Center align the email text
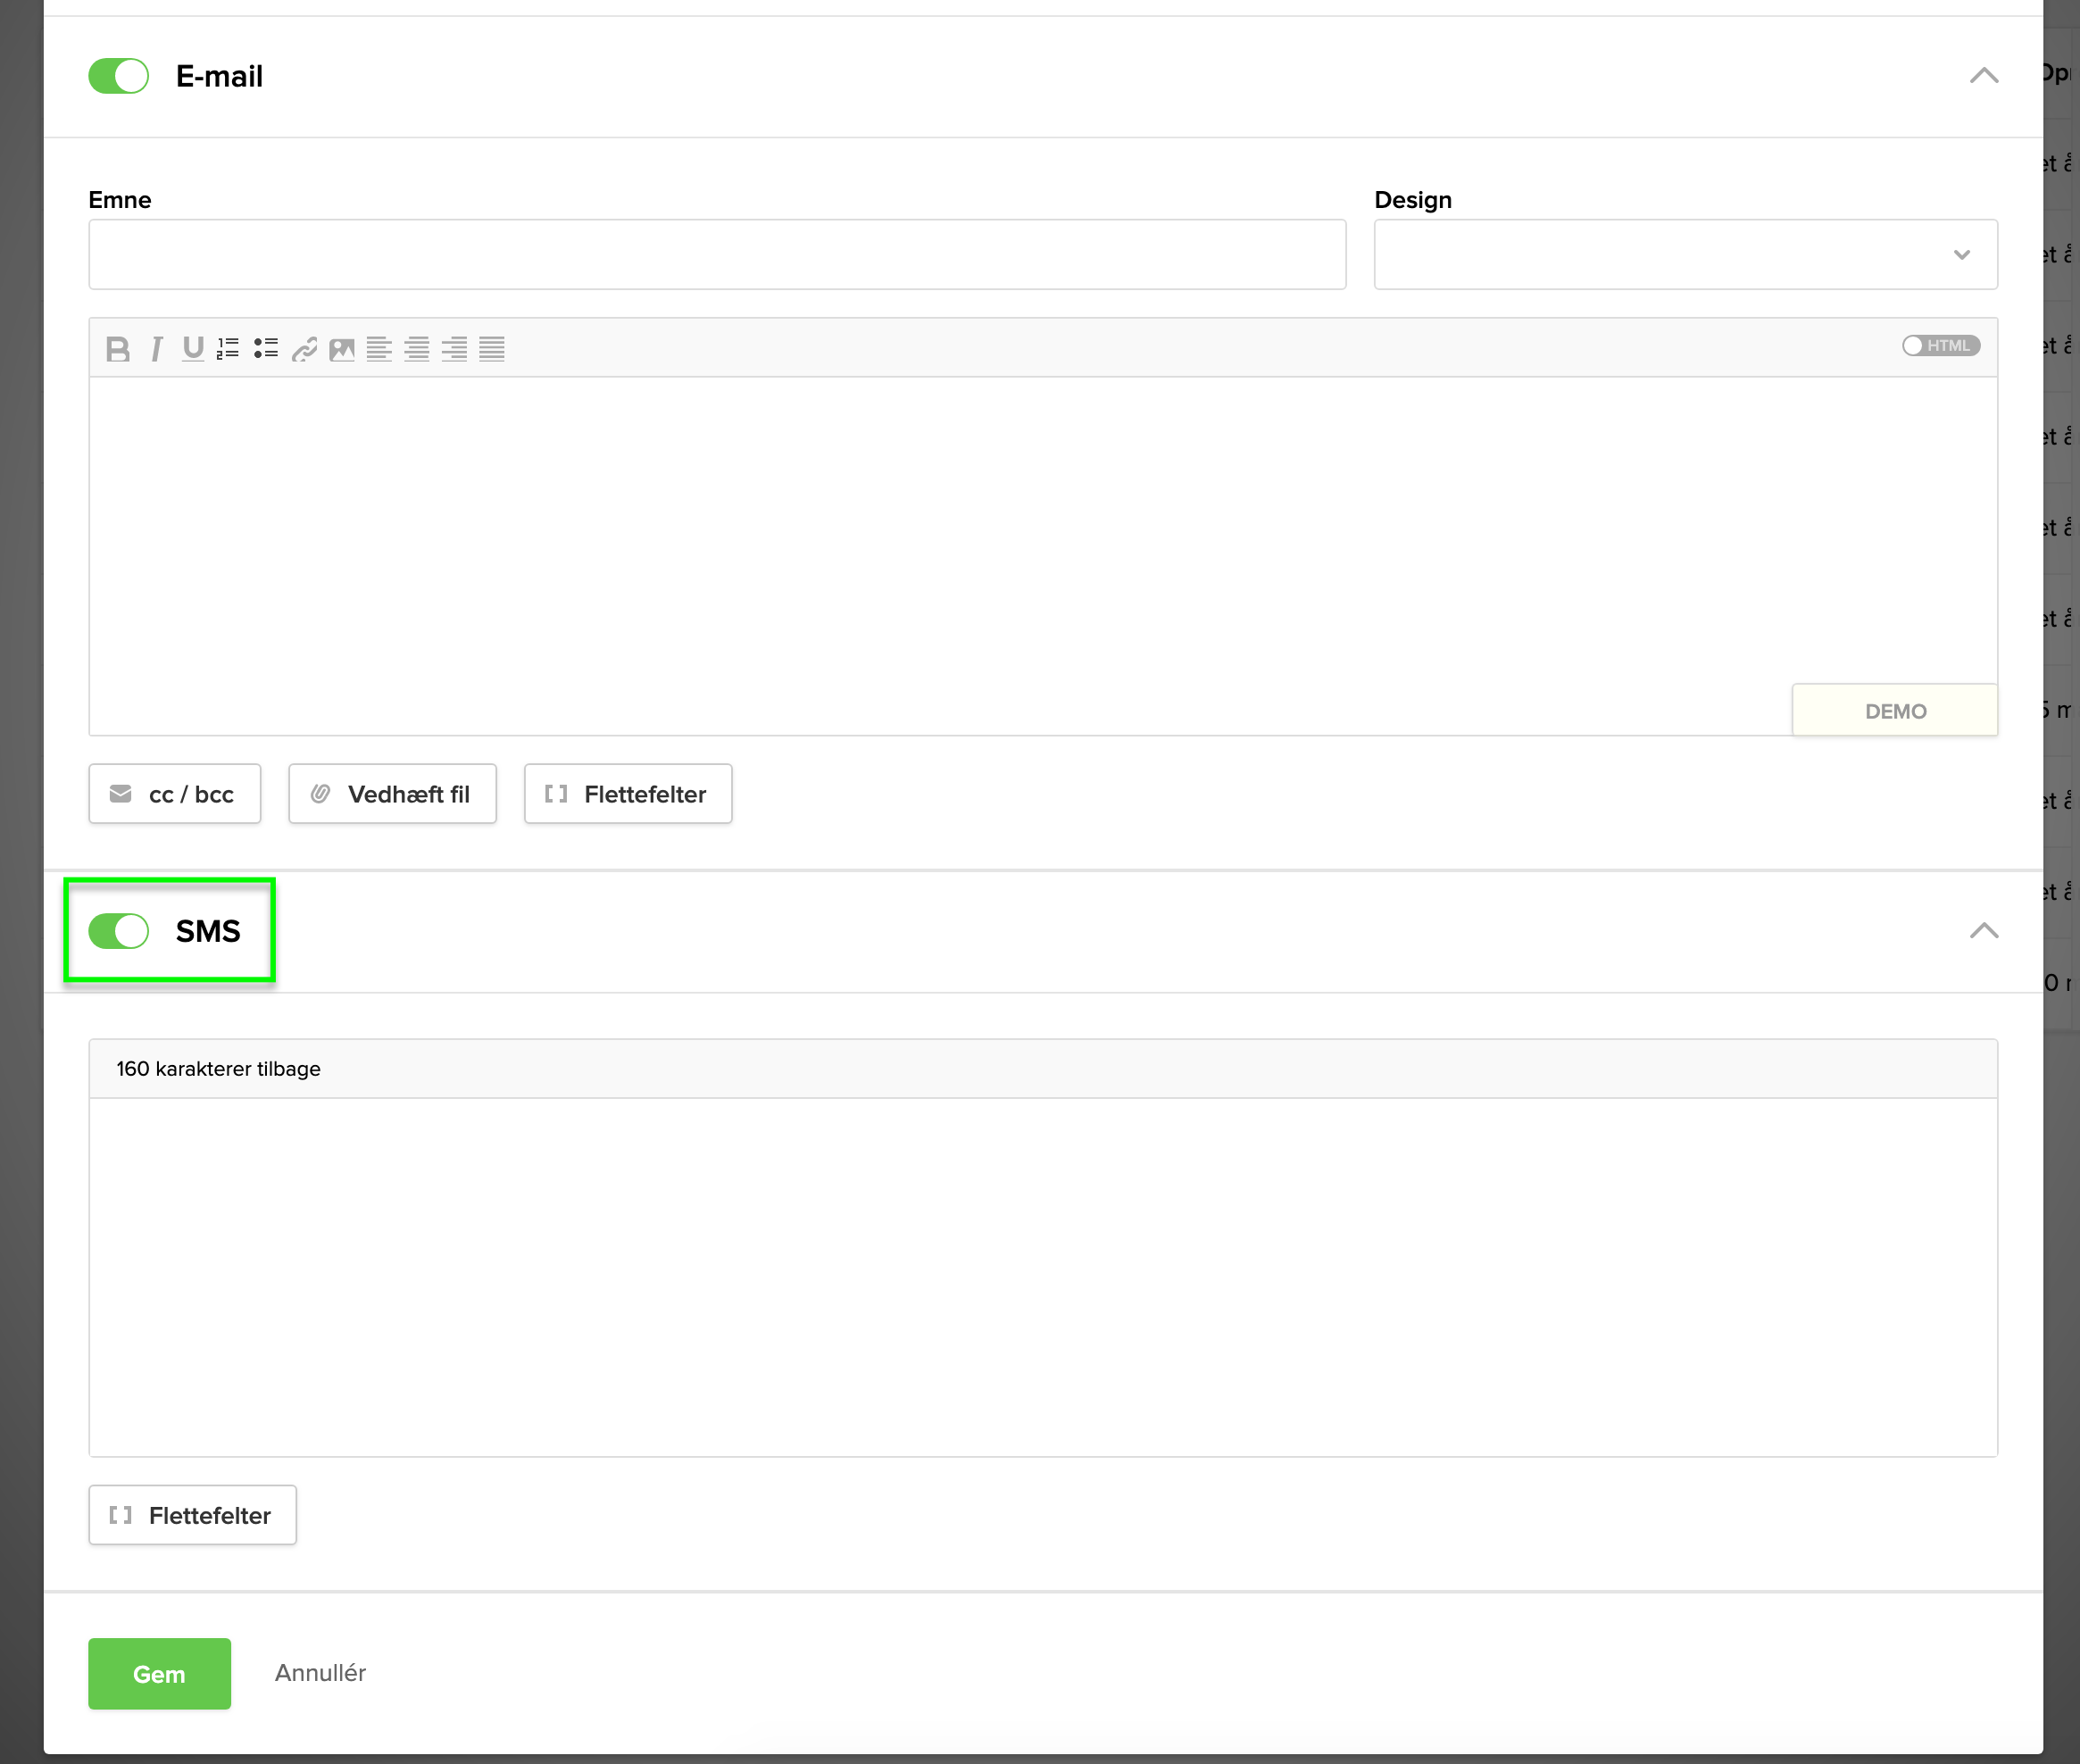2080x1764 pixels. point(417,349)
